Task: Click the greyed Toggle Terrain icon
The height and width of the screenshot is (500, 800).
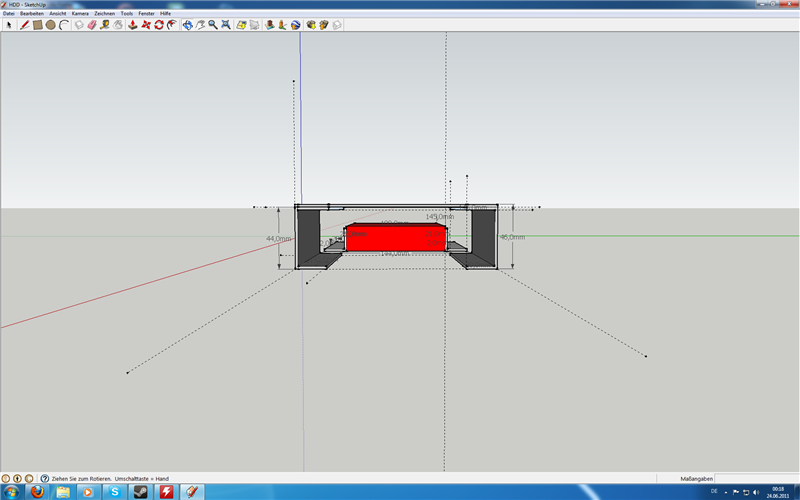Action: tap(254, 25)
